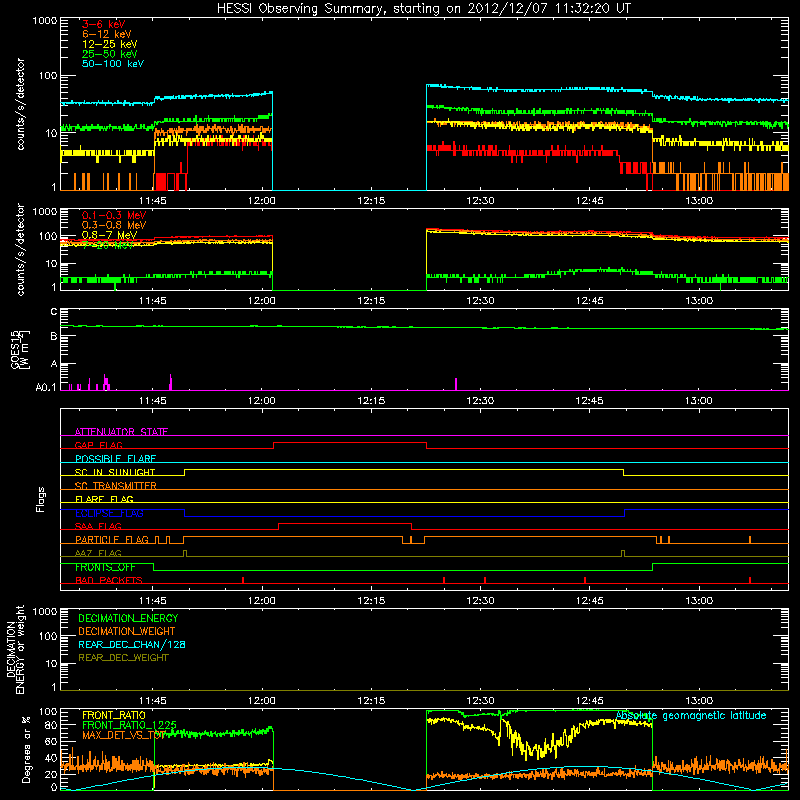Select the SAA_FLAG label
This screenshot has height=800, width=800.
(x=98, y=526)
